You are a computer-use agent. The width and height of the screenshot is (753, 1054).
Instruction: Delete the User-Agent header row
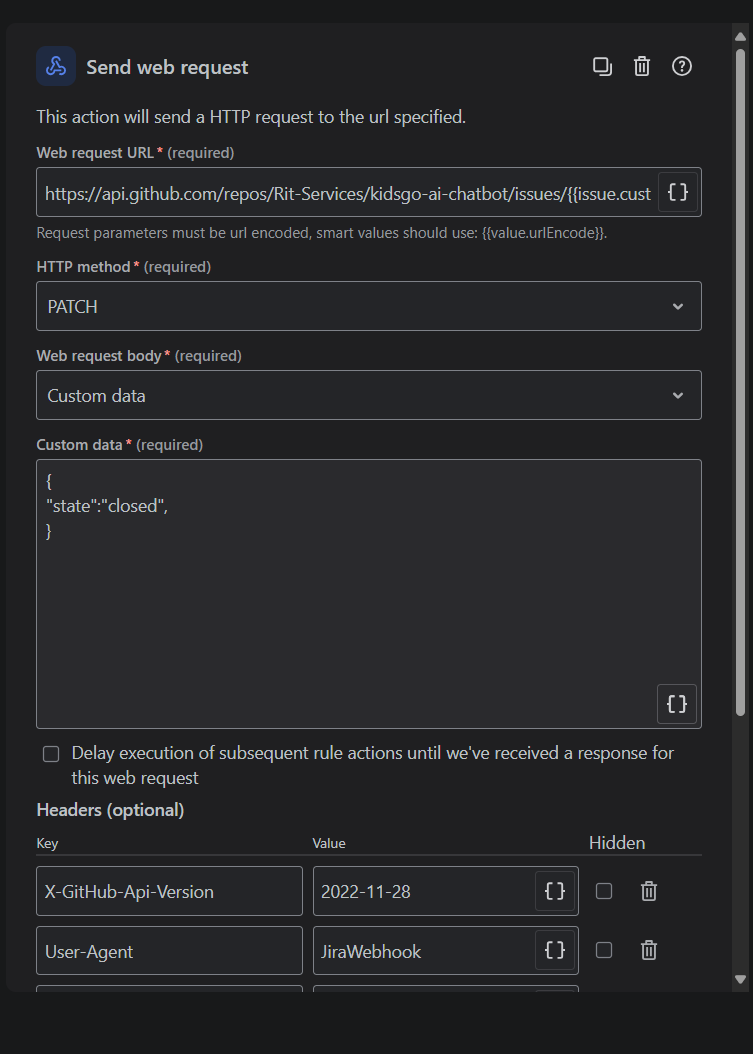(x=648, y=950)
